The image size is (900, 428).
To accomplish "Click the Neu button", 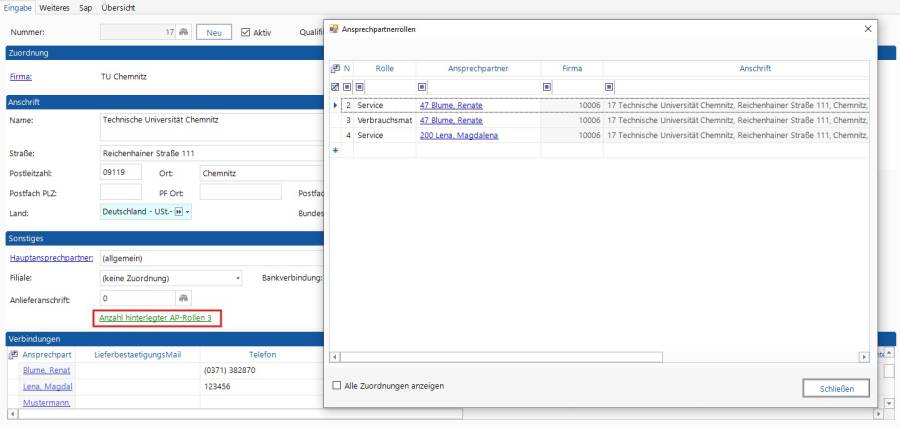I will 213,32.
